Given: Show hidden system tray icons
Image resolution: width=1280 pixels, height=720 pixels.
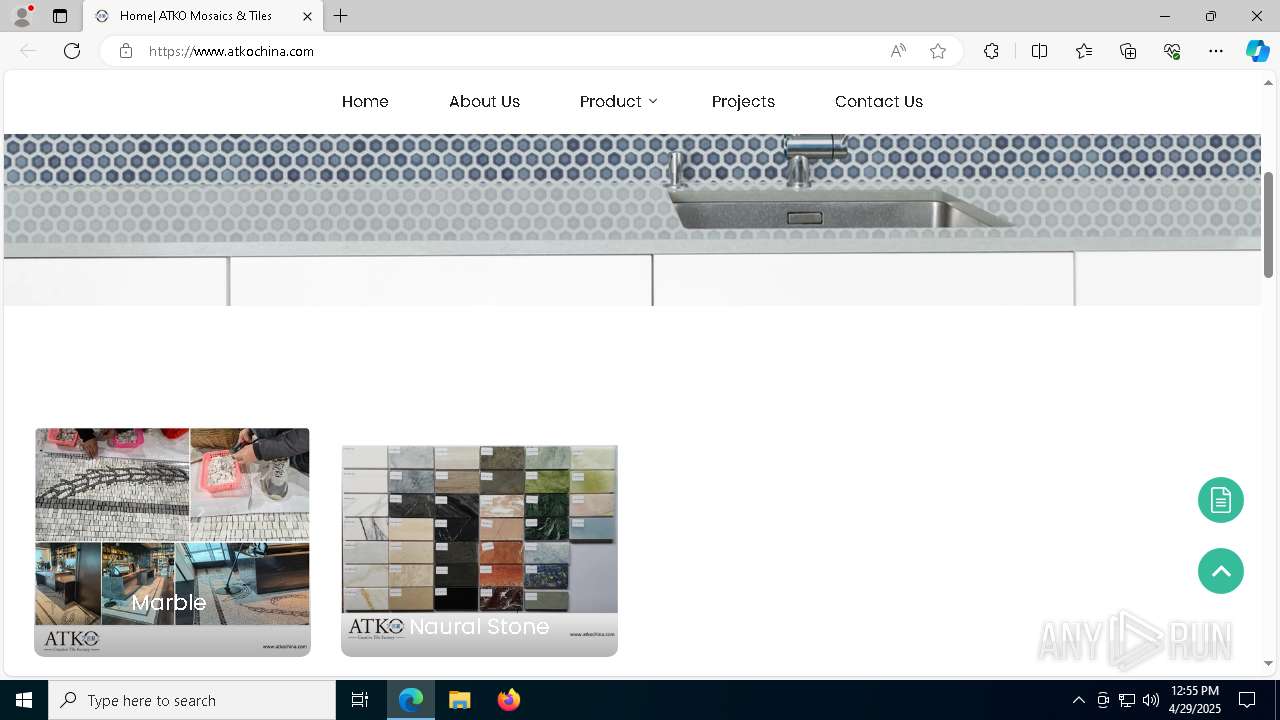Looking at the screenshot, I should pyautogui.click(x=1078, y=700).
